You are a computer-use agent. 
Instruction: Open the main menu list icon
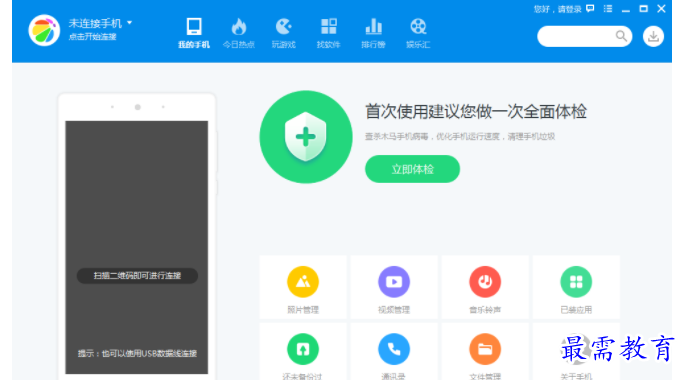pyautogui.click(x=608, y=8)
